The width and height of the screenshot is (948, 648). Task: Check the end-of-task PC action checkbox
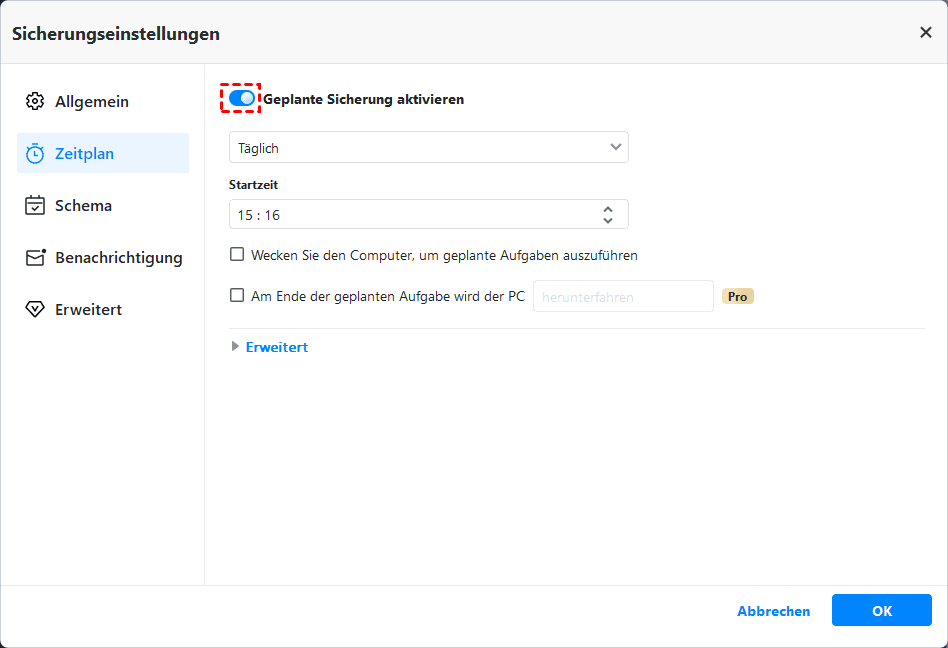[237, 296]
